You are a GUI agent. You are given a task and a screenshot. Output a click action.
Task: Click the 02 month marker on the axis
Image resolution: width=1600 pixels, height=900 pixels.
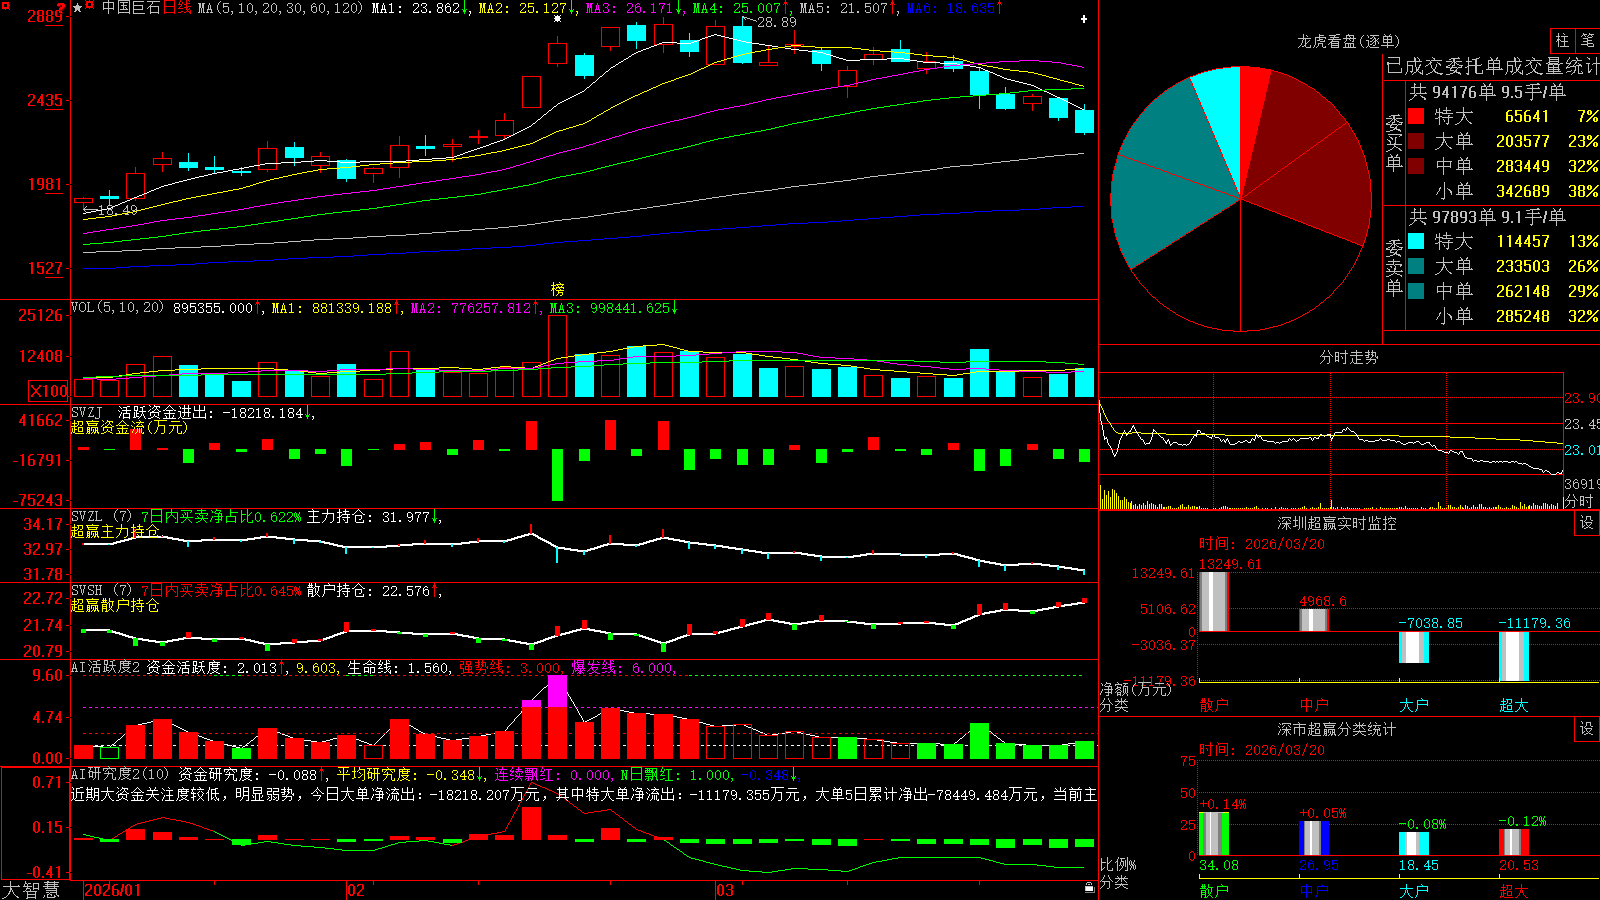356,890
